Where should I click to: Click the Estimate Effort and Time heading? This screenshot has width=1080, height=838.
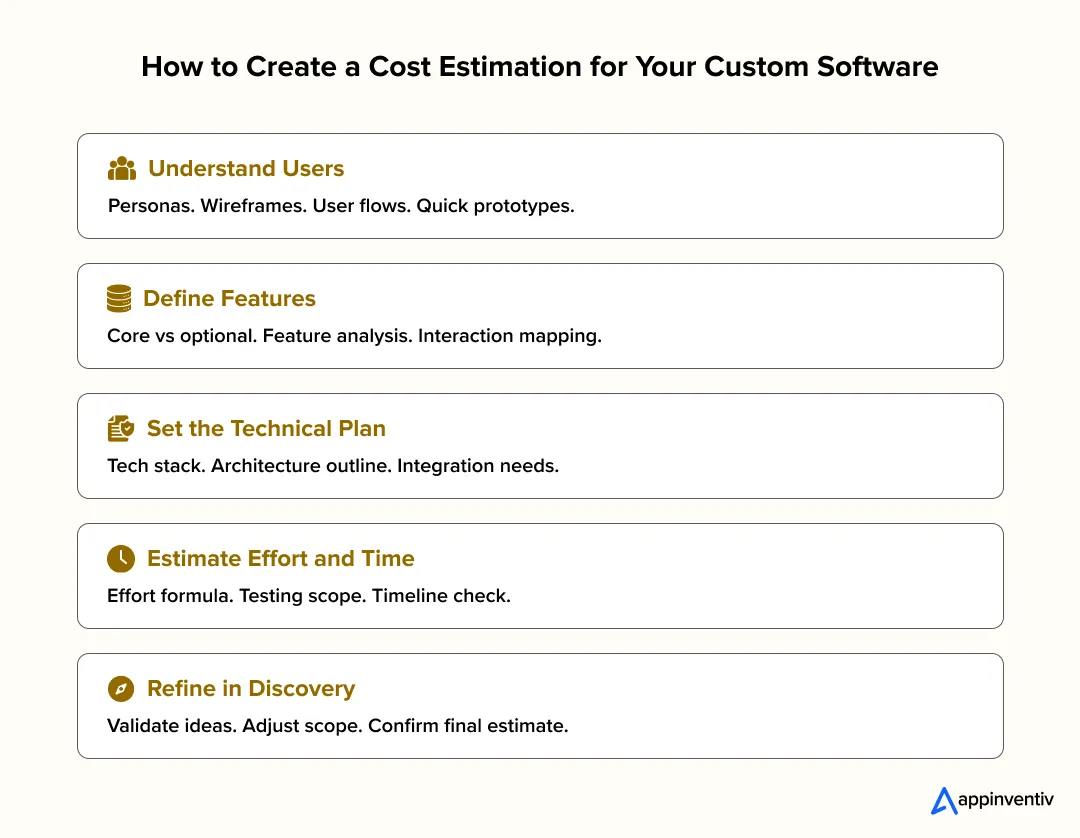(x=280, y=558)
